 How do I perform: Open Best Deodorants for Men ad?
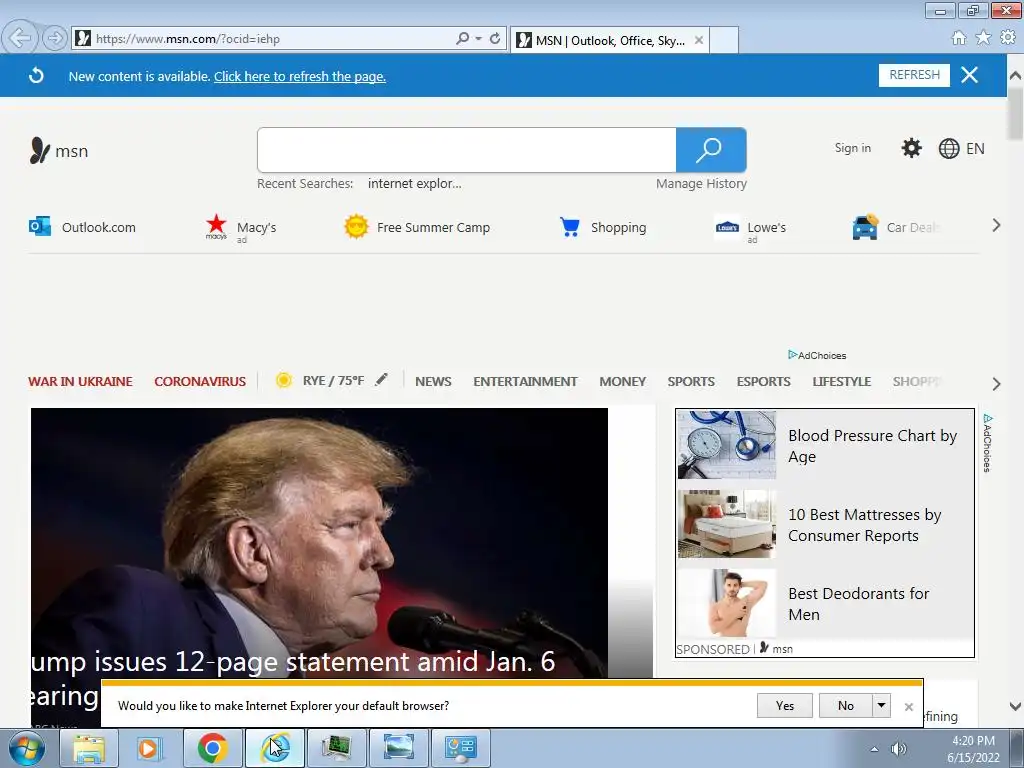[825, 603]
